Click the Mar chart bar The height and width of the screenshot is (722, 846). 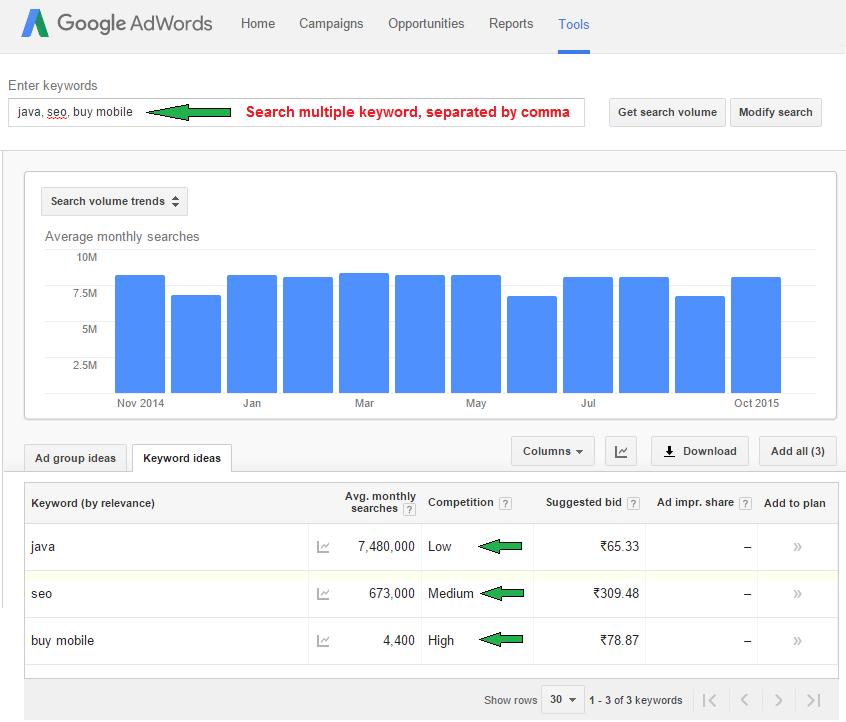[x=364, y=333]
